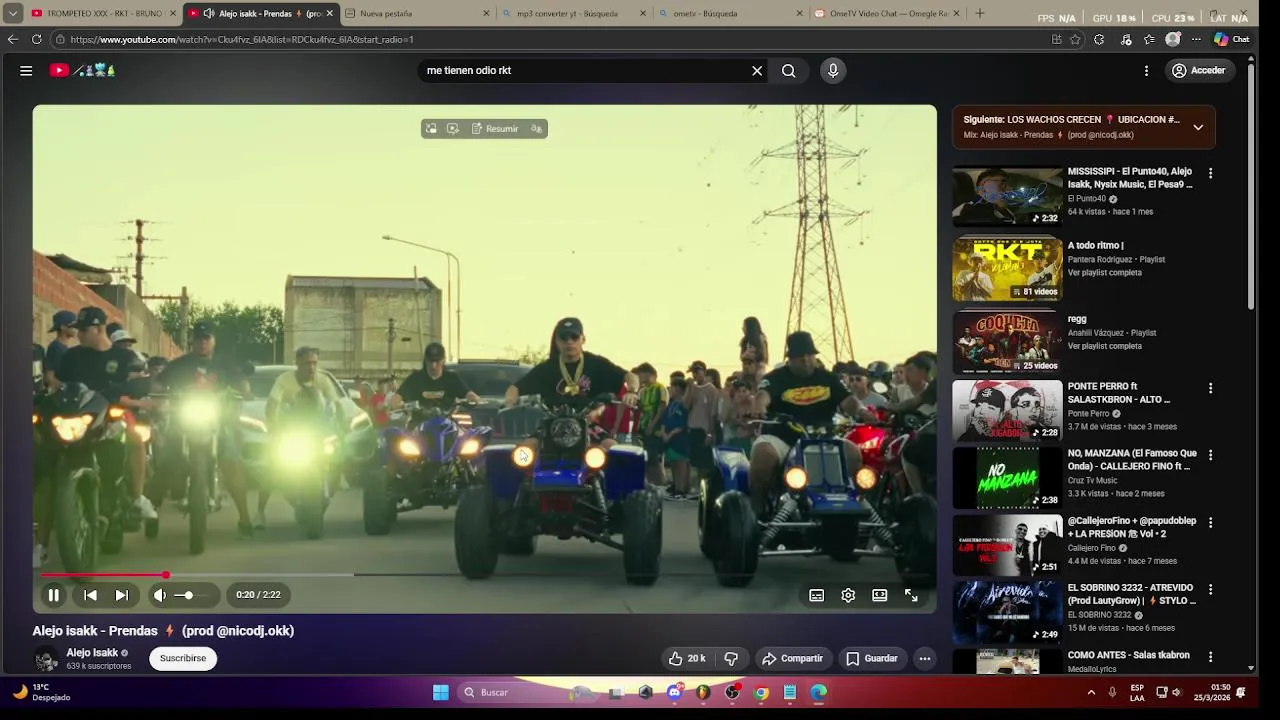Switch to OmeTV Video Chat tab
1280x720 pixels.
(888, 13)
